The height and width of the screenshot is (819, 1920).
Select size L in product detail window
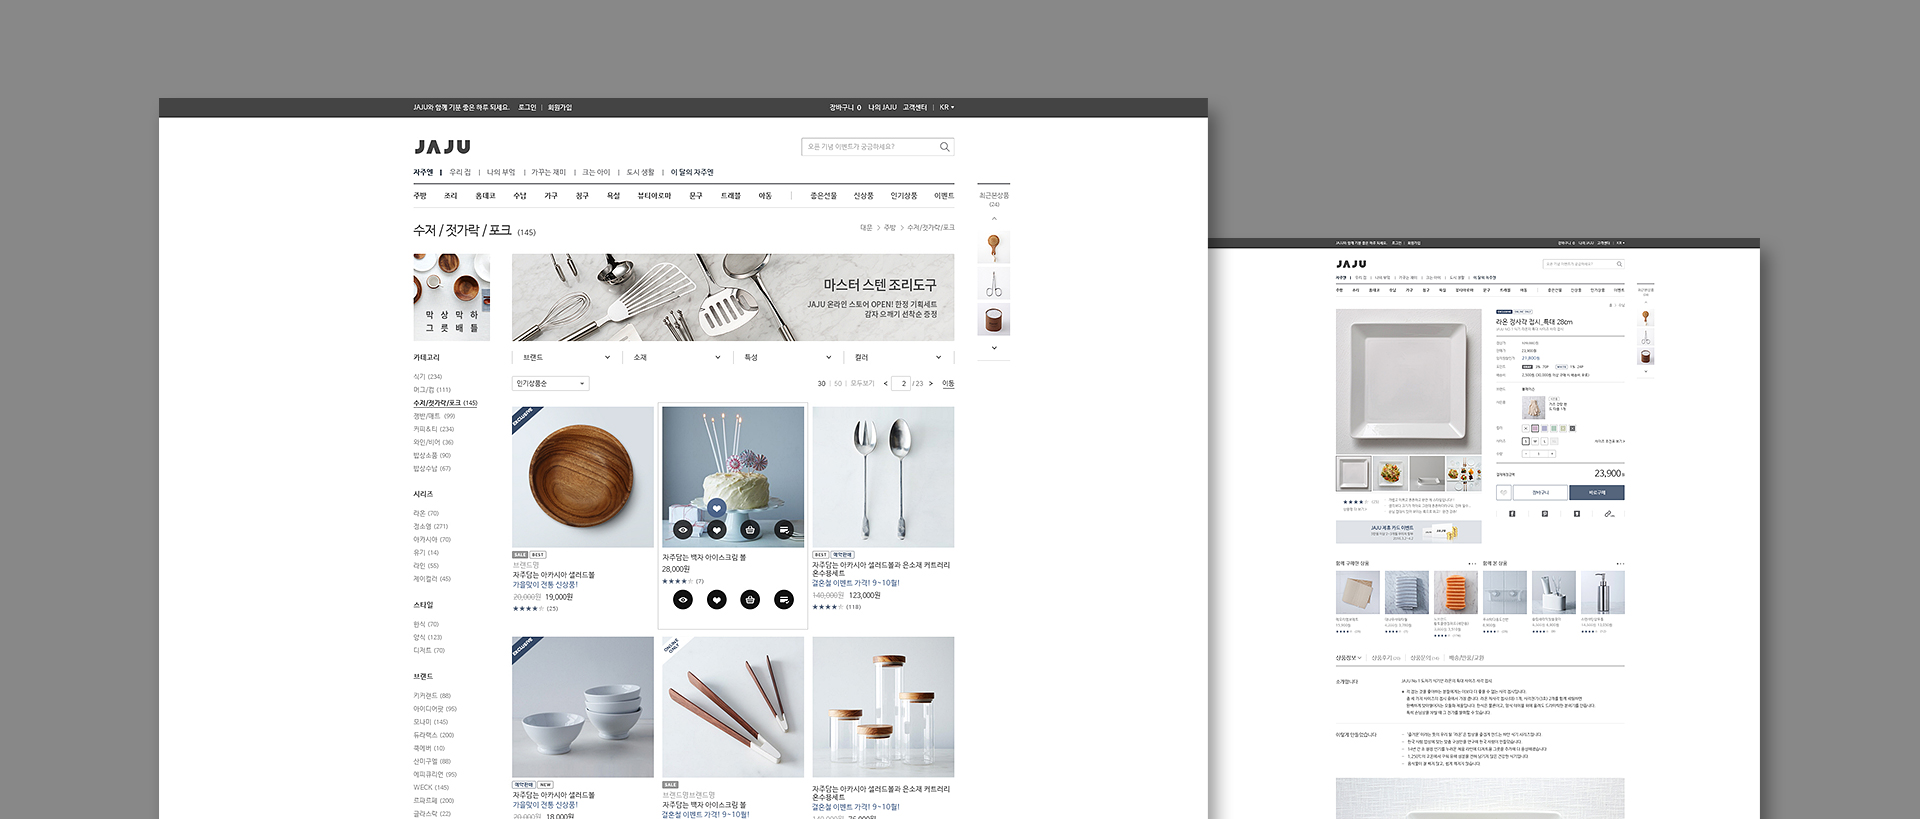coord(1544,441)
